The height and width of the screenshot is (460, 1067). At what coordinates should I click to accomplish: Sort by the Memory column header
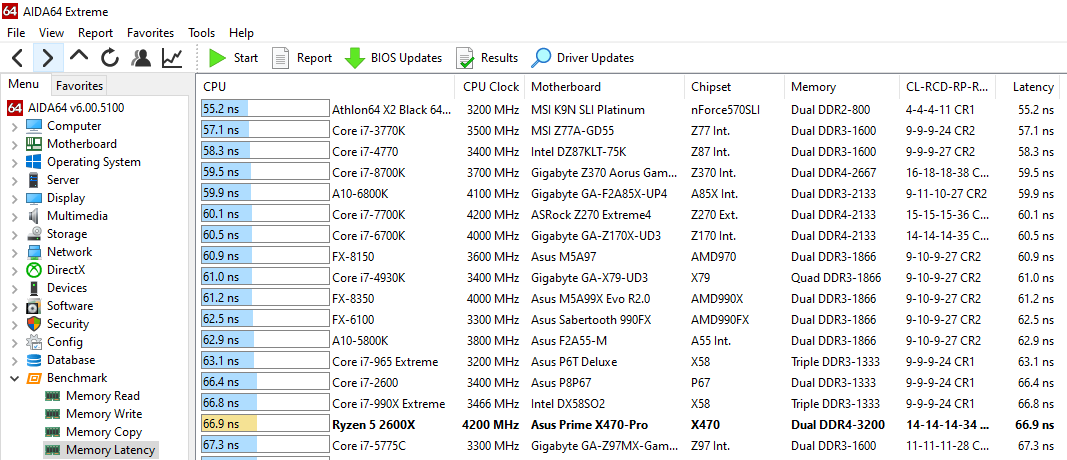point(842,86)
